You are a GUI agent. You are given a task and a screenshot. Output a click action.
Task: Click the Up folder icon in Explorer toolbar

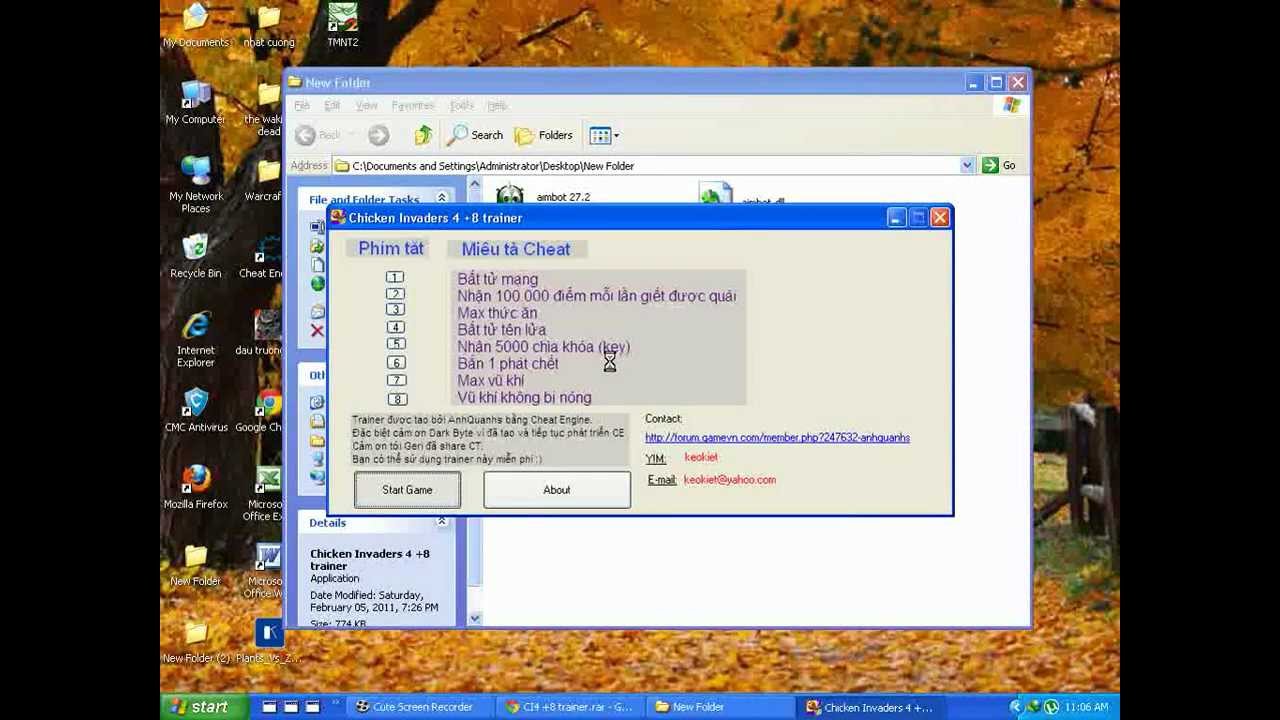point(423,135)
